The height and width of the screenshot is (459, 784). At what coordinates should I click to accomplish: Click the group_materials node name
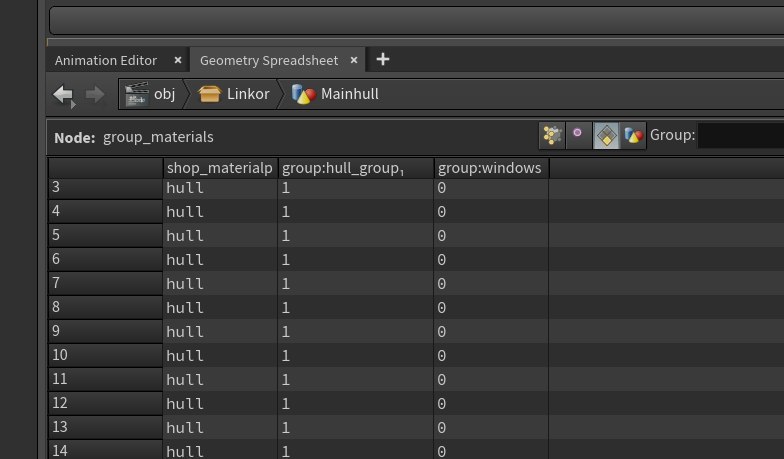pos(158,137)
